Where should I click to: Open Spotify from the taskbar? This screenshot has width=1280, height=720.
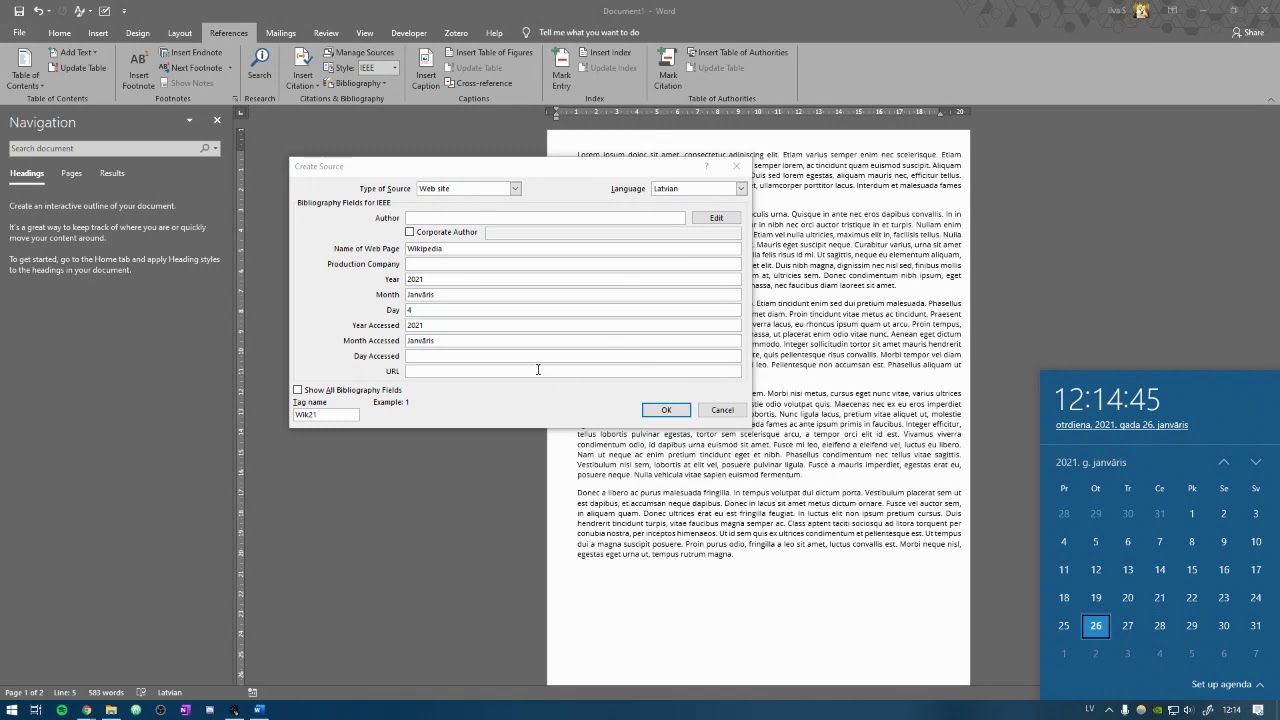(61, 710)
